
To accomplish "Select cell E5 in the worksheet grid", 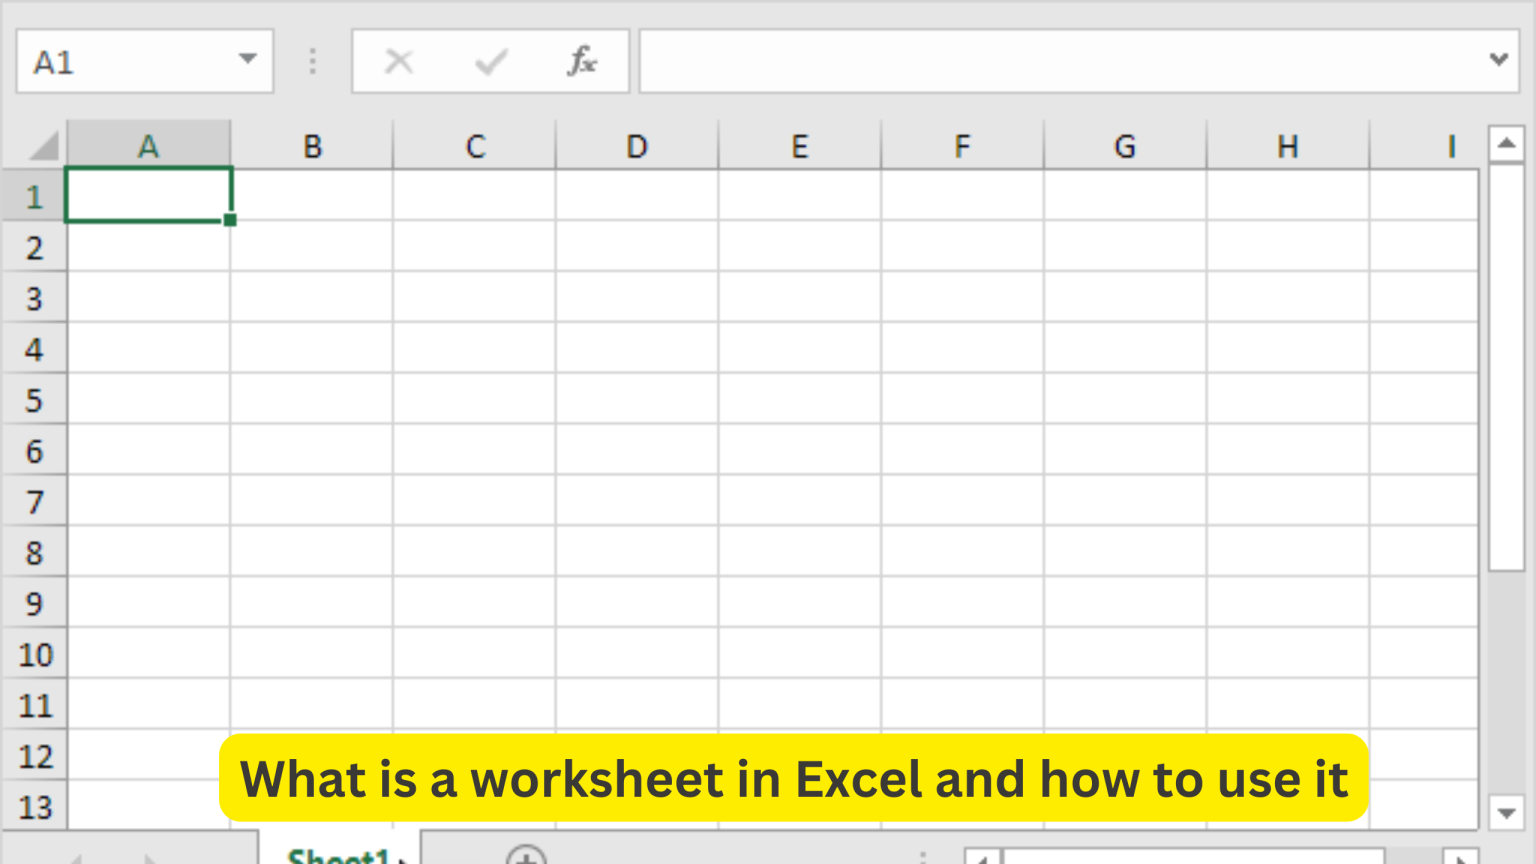I will point(799,400).
